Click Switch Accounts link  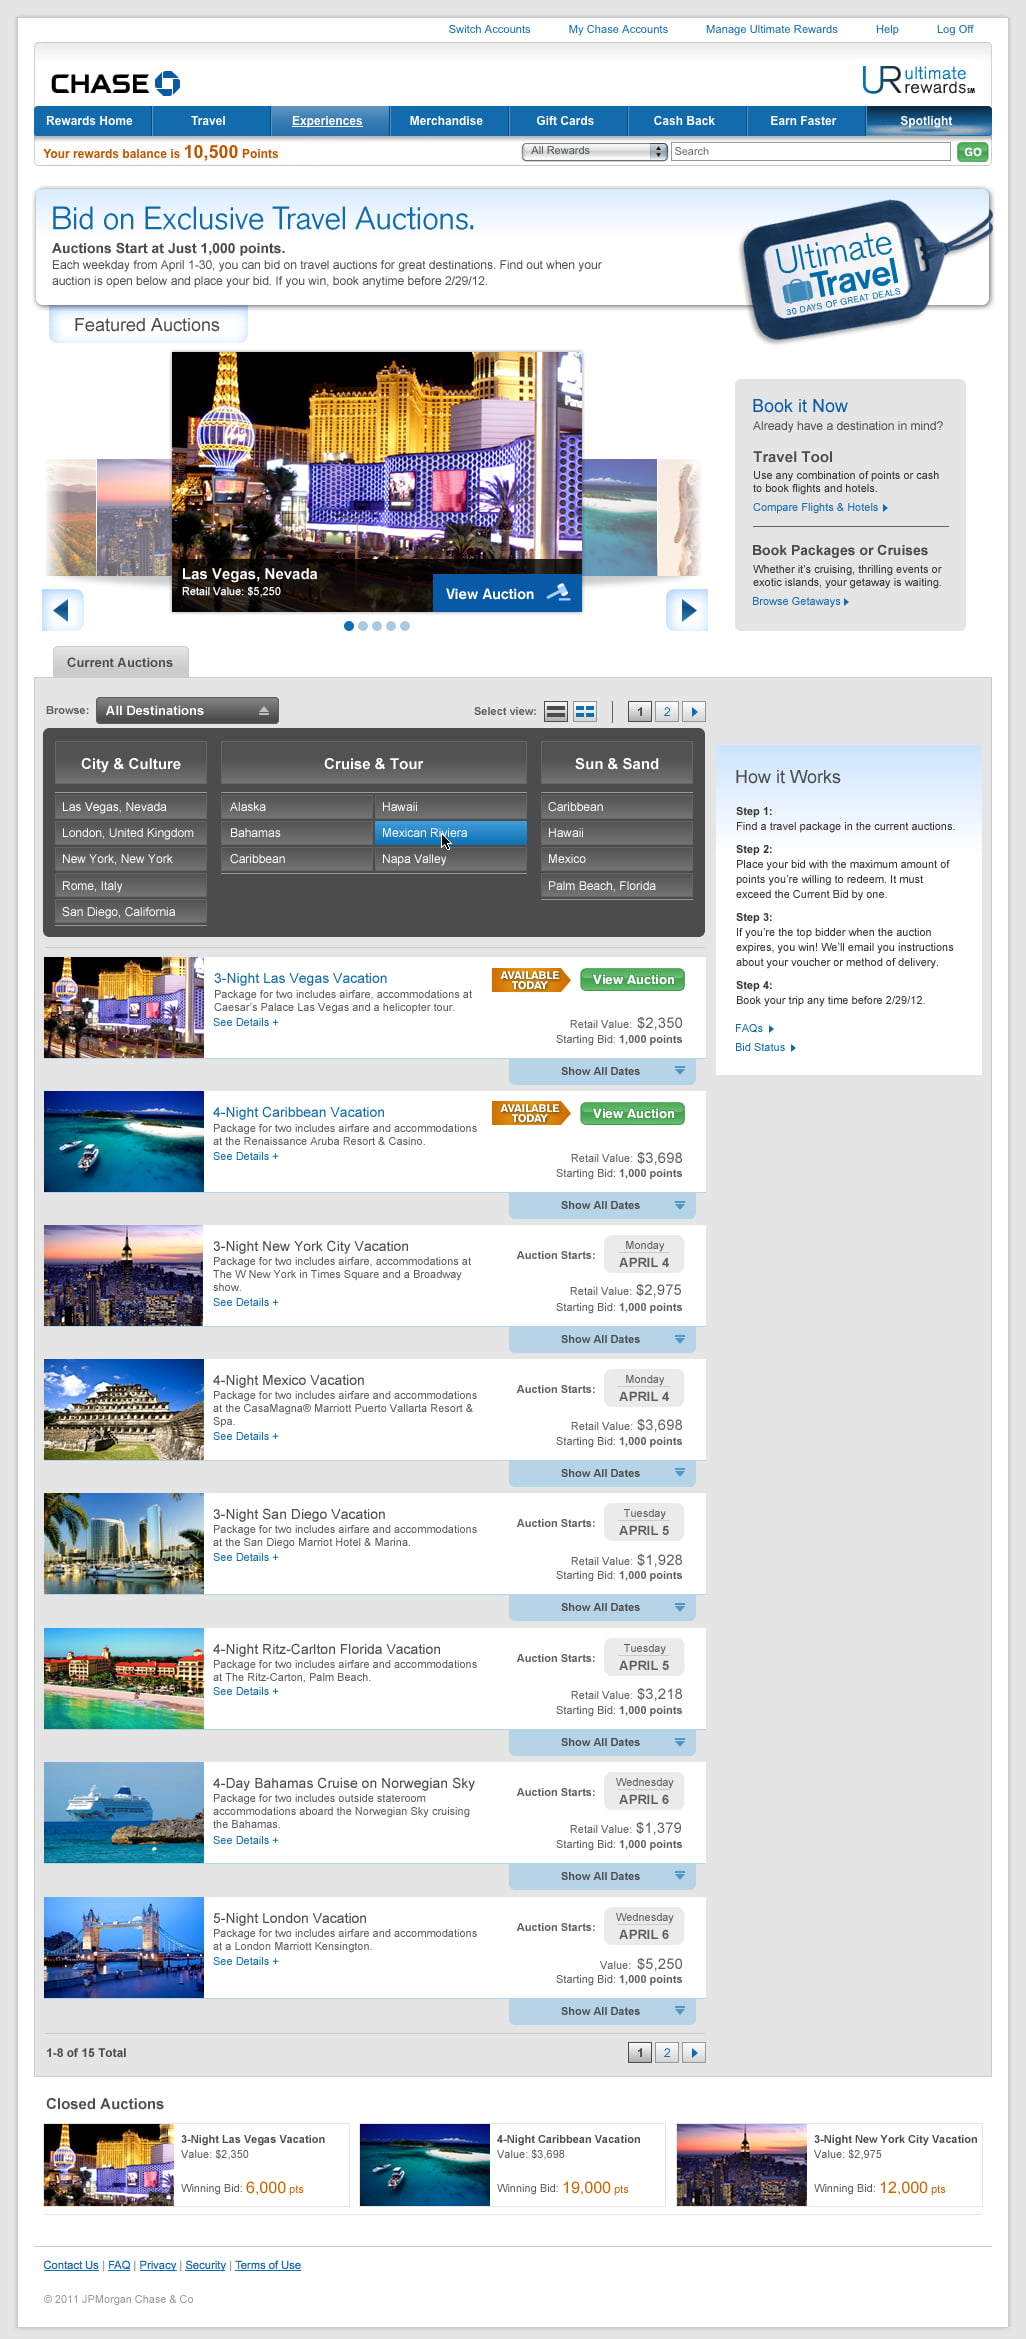[489, 29]
